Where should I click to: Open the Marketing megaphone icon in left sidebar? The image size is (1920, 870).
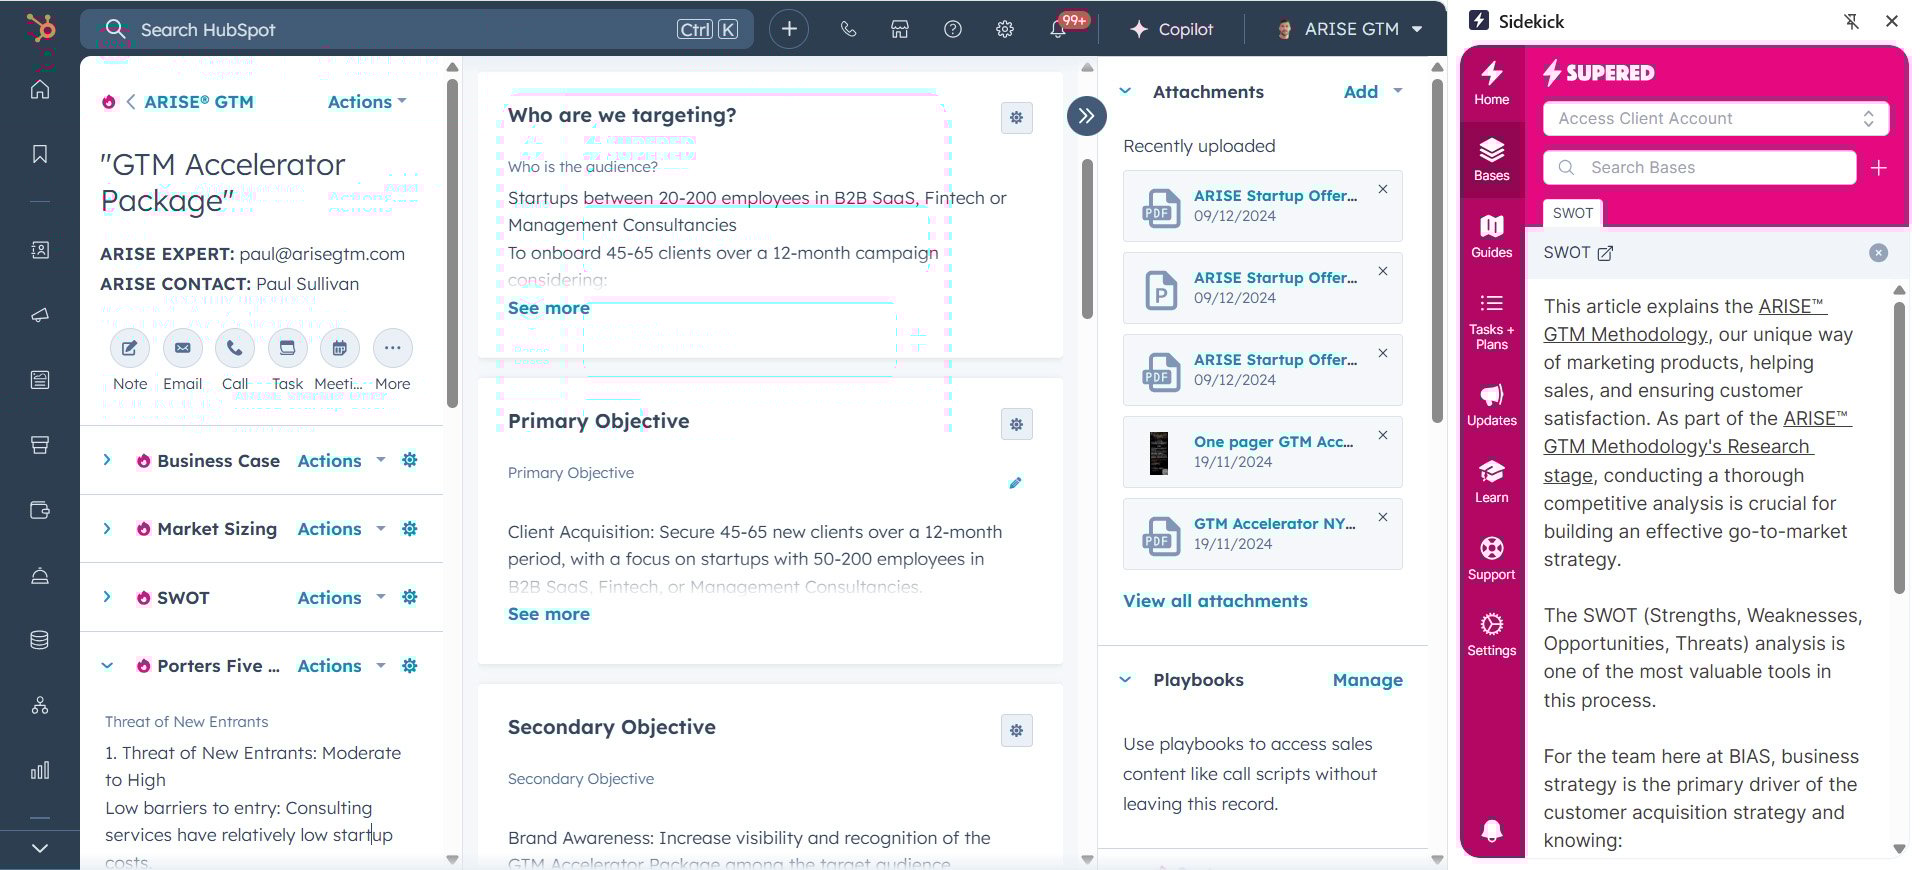[40, 315]
